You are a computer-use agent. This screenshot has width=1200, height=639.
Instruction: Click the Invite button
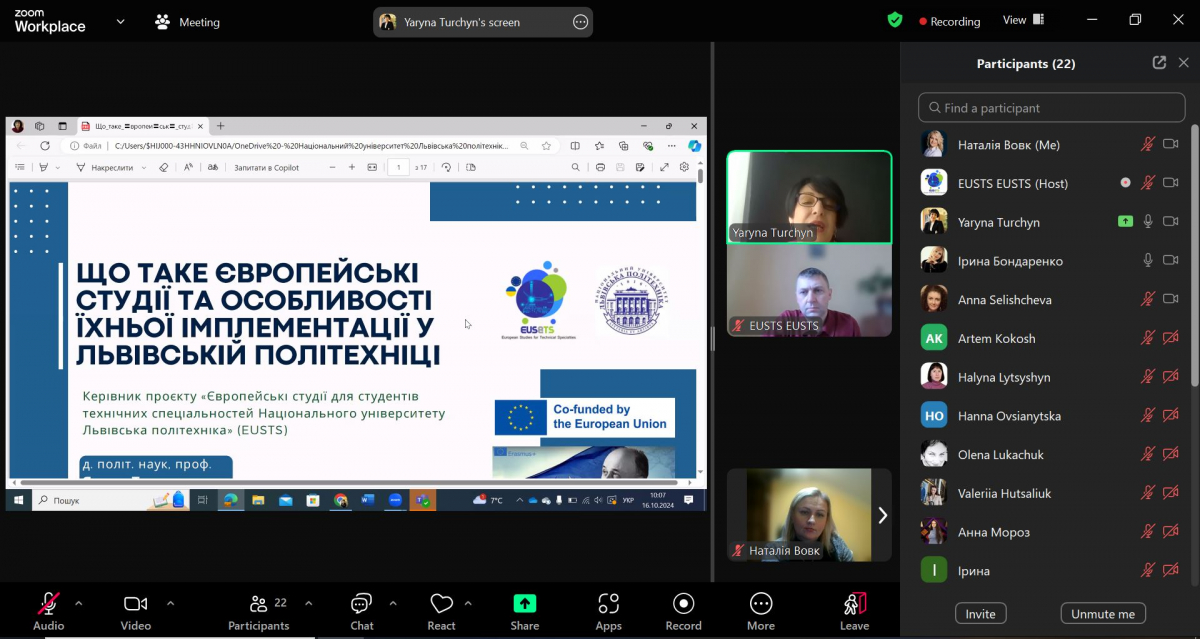[980, 614]
